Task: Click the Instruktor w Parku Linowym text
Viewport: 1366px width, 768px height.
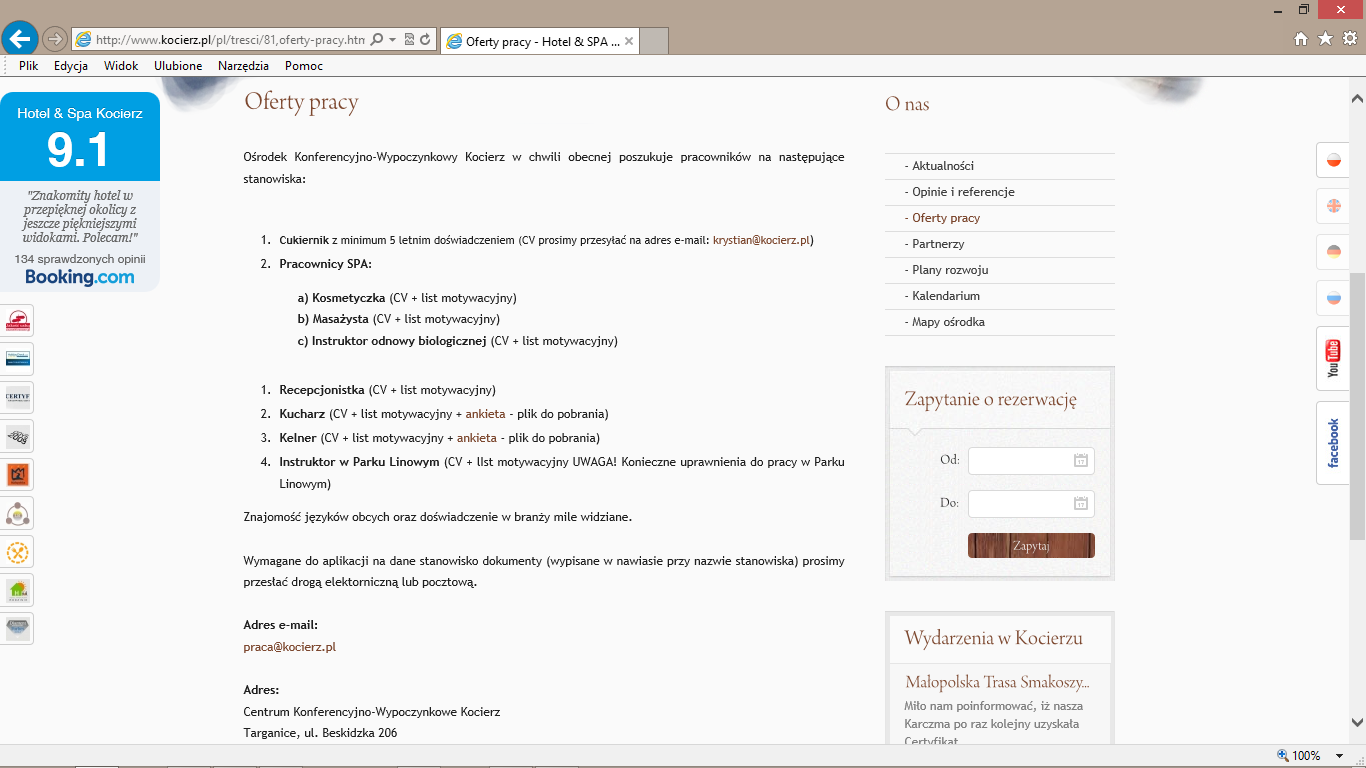Action: click(359, 462)
